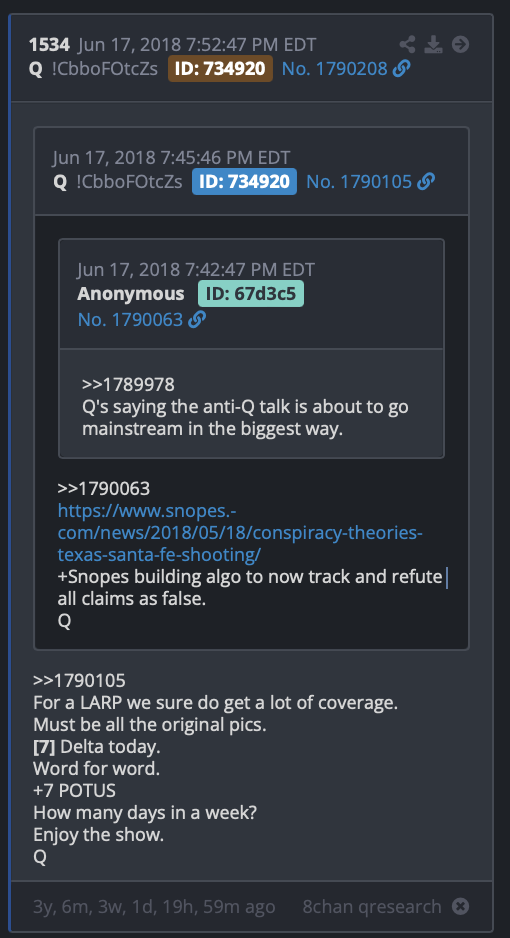Click the >>1789978 reply reference
This screenshot has height=938, width=510.
(x=128, y=384)
